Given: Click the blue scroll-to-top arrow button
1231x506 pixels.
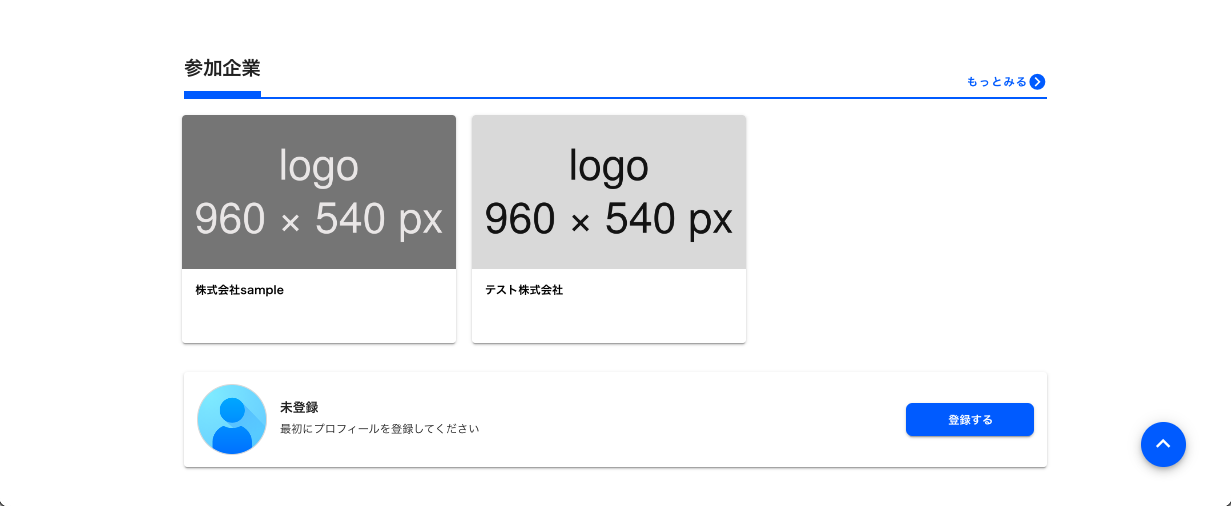Looking at the screenshot, I should pyautogui.click(x=1163, y=444).
